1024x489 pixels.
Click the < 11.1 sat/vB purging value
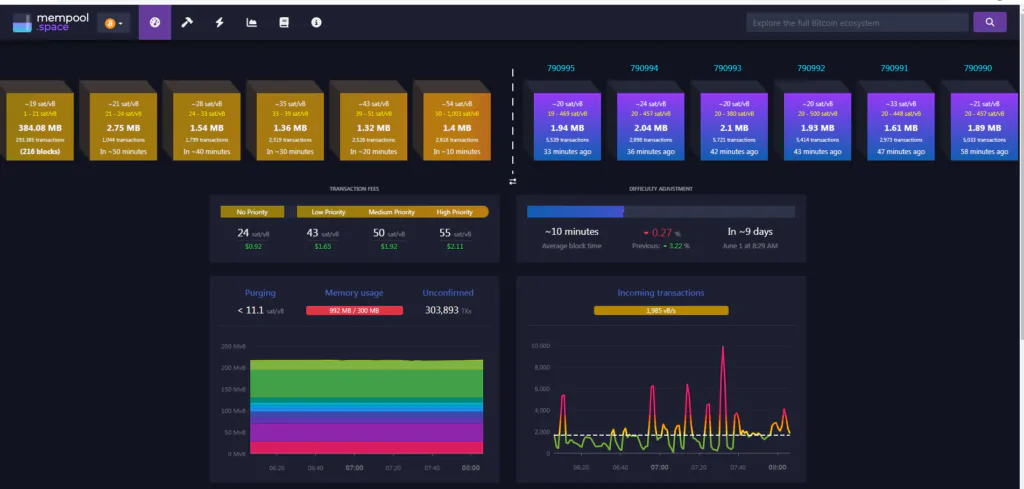pyautogui.click(x=261, y=311)
